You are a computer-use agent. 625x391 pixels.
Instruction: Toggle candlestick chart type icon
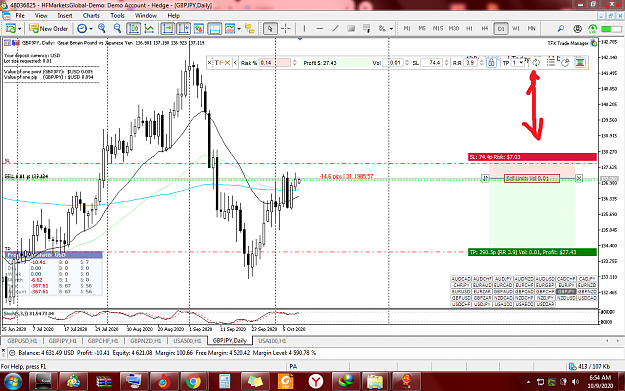tap(134, 29)
